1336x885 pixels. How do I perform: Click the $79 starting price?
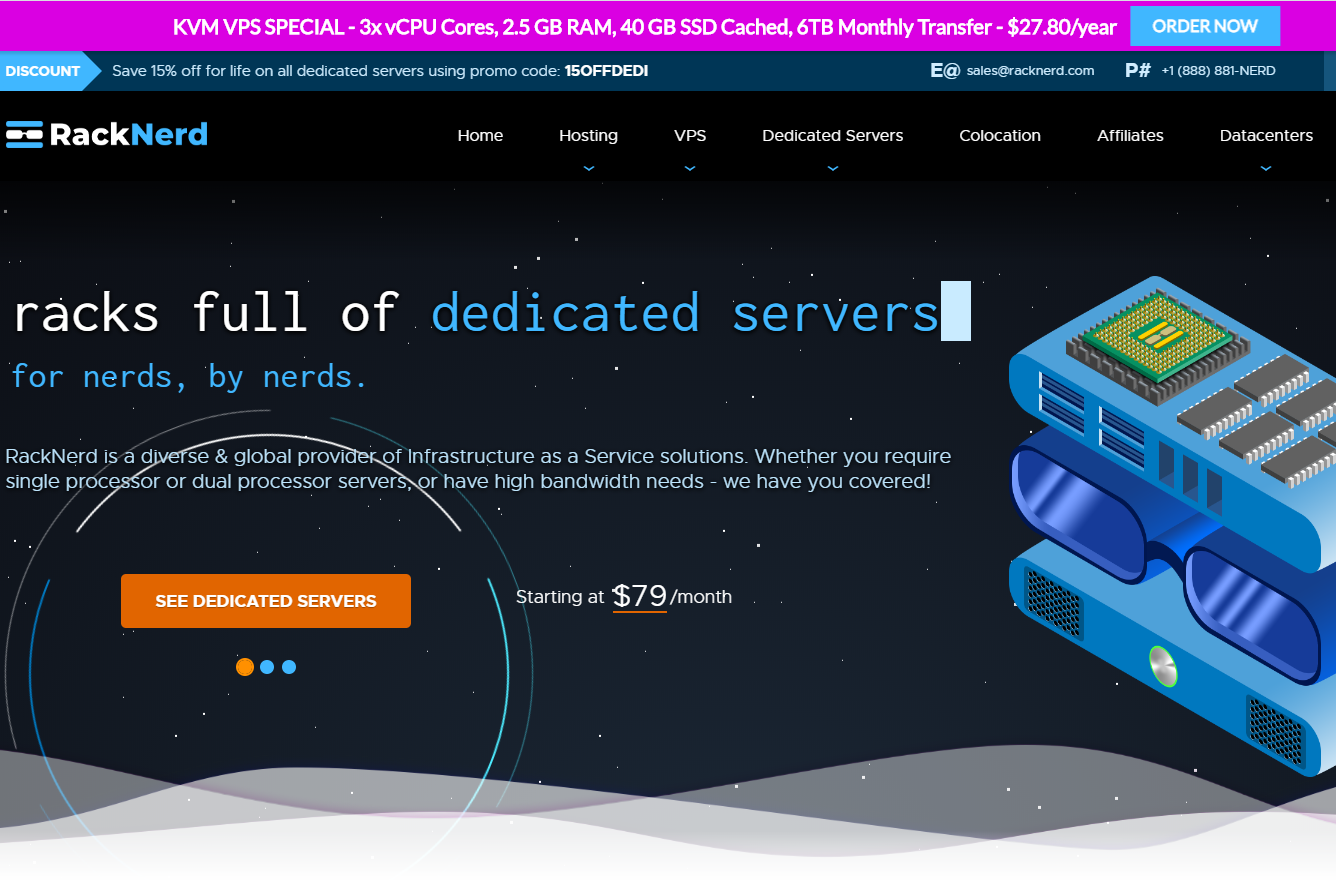[x=640, y=596]
